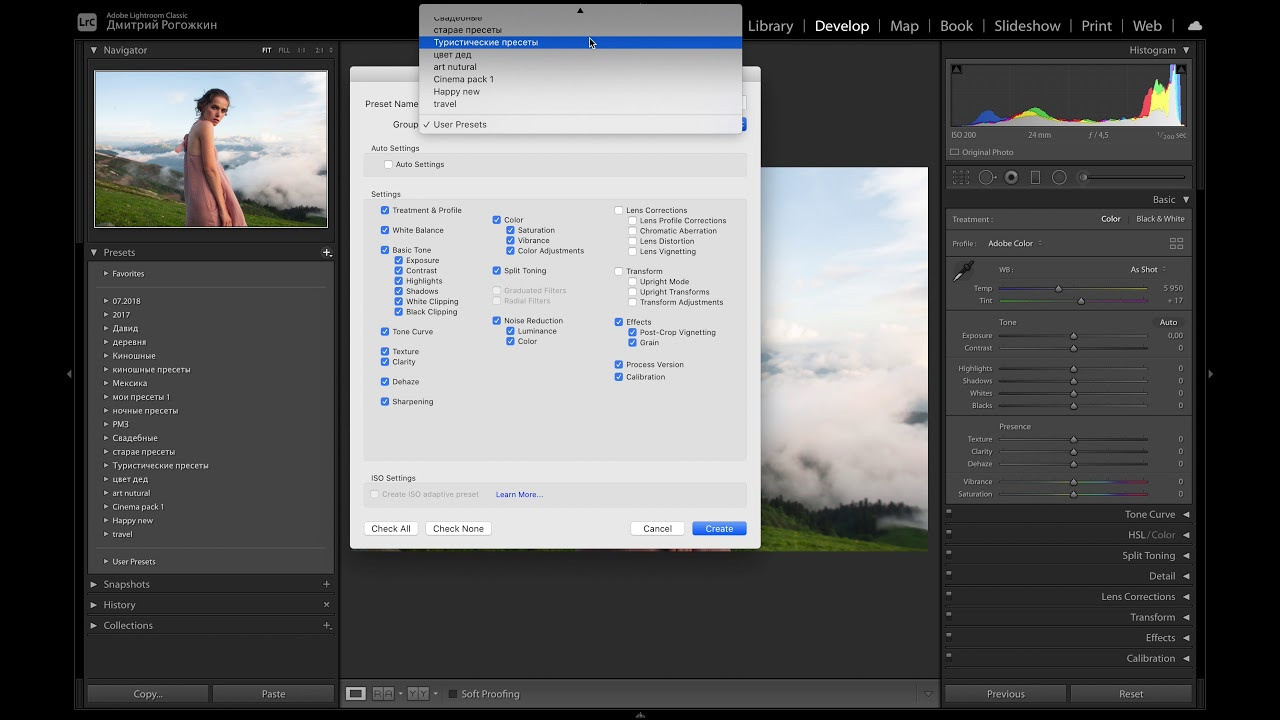1280x720 pixels.
Task: Pick the White Balance eyedropper
Action: tap(963, 272)
